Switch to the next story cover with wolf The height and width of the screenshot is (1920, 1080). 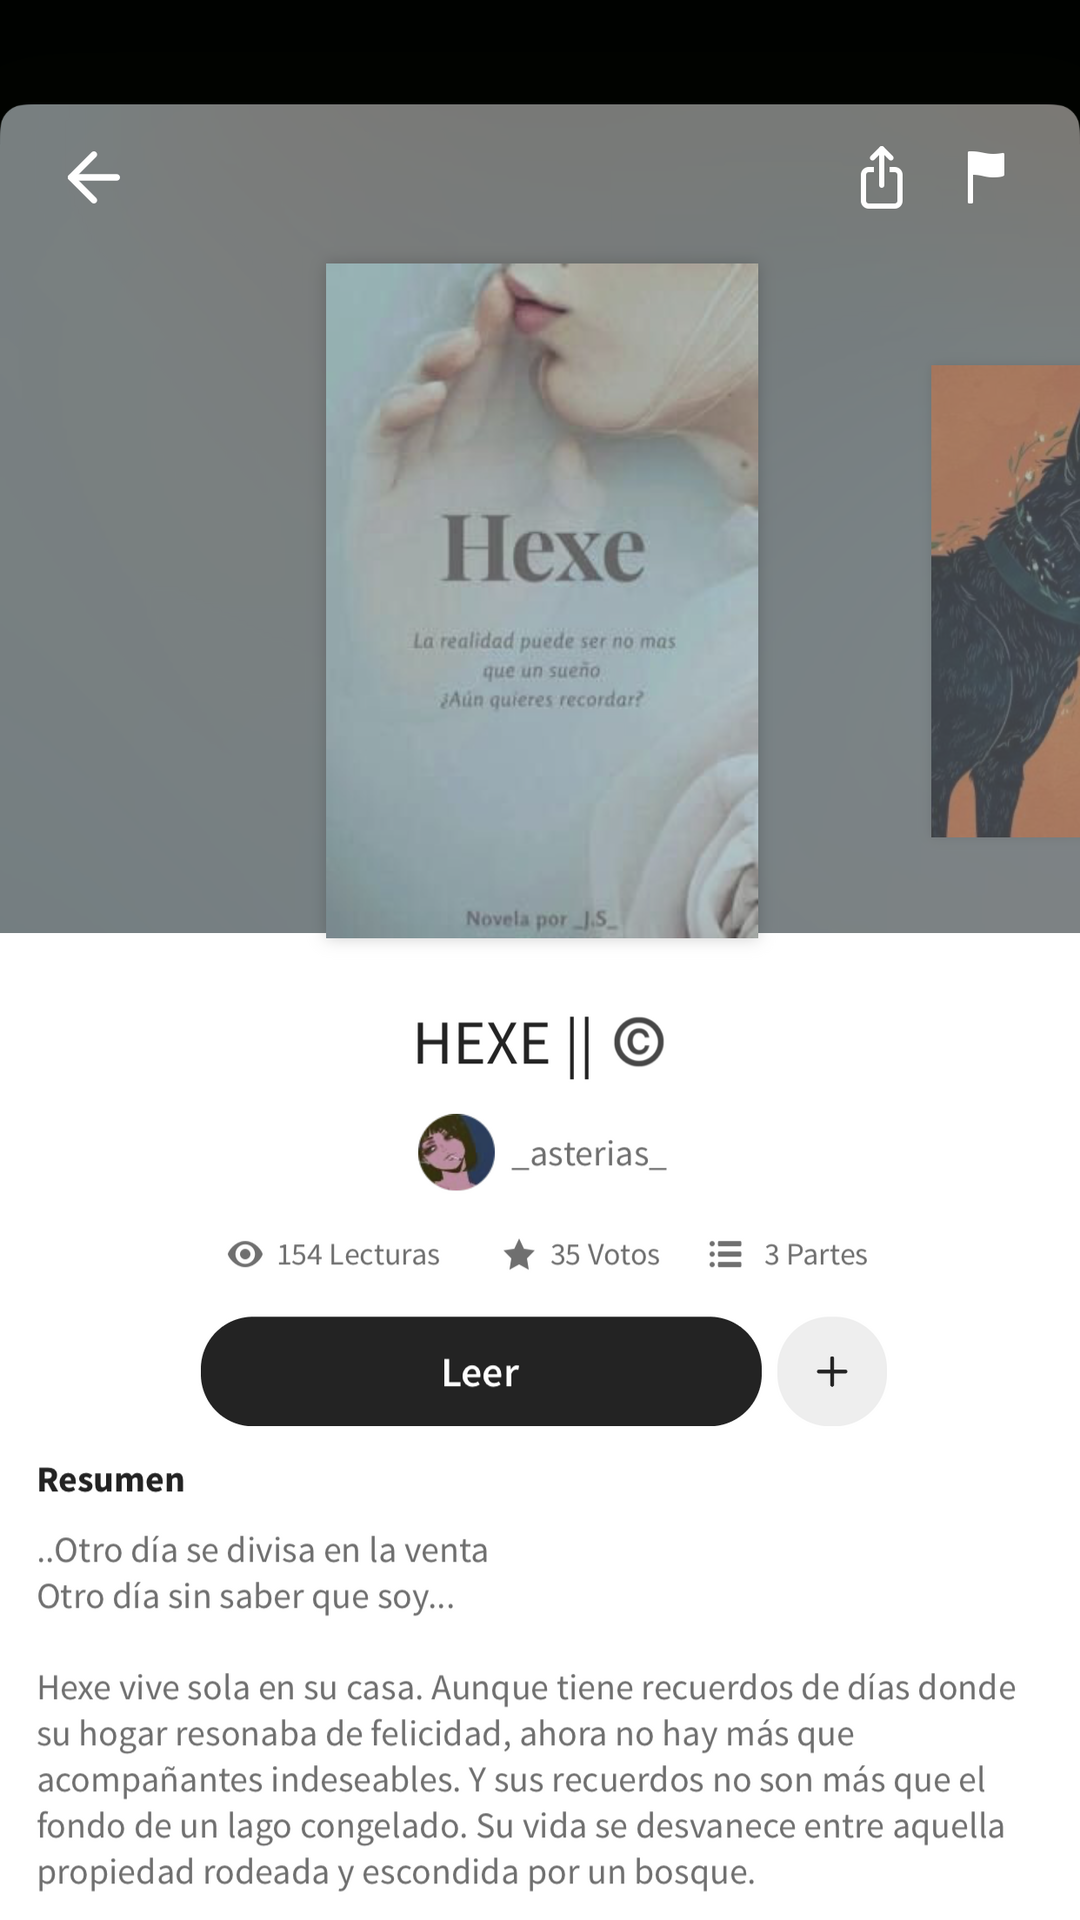pyautogui.click(x=1005, y=601)
